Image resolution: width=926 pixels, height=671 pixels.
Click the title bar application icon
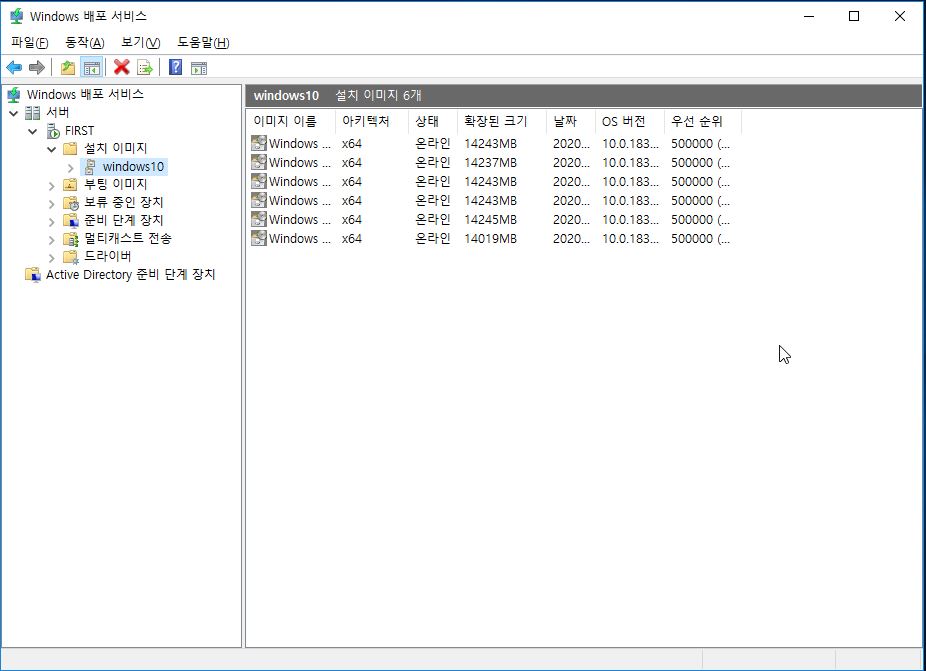[x=17, y=16]
